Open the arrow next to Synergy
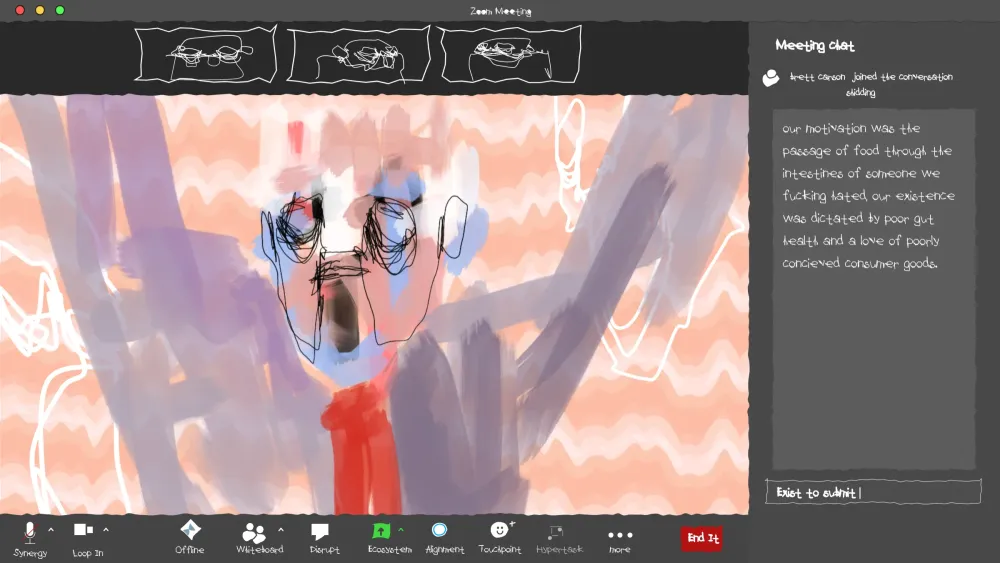 coord(51,530)
